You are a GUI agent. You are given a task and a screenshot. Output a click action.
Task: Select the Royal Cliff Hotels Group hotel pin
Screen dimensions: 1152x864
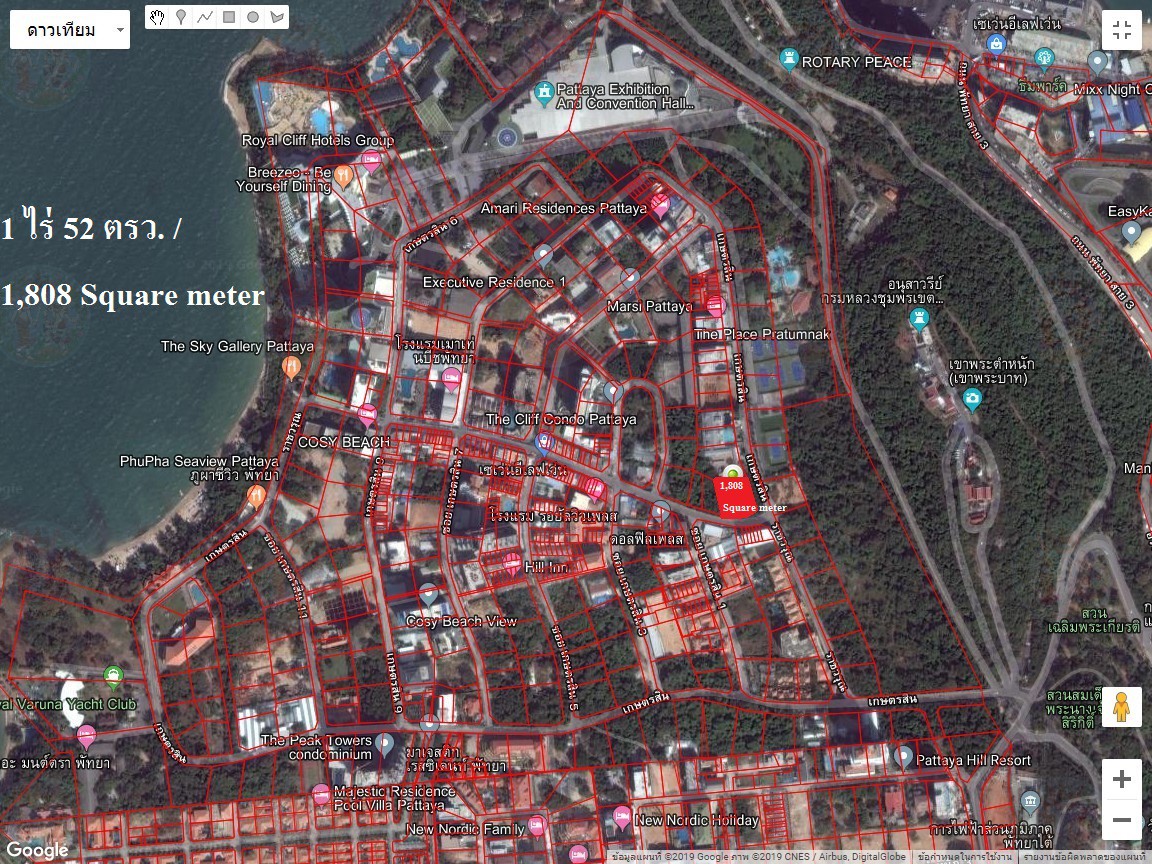point(371,160)
